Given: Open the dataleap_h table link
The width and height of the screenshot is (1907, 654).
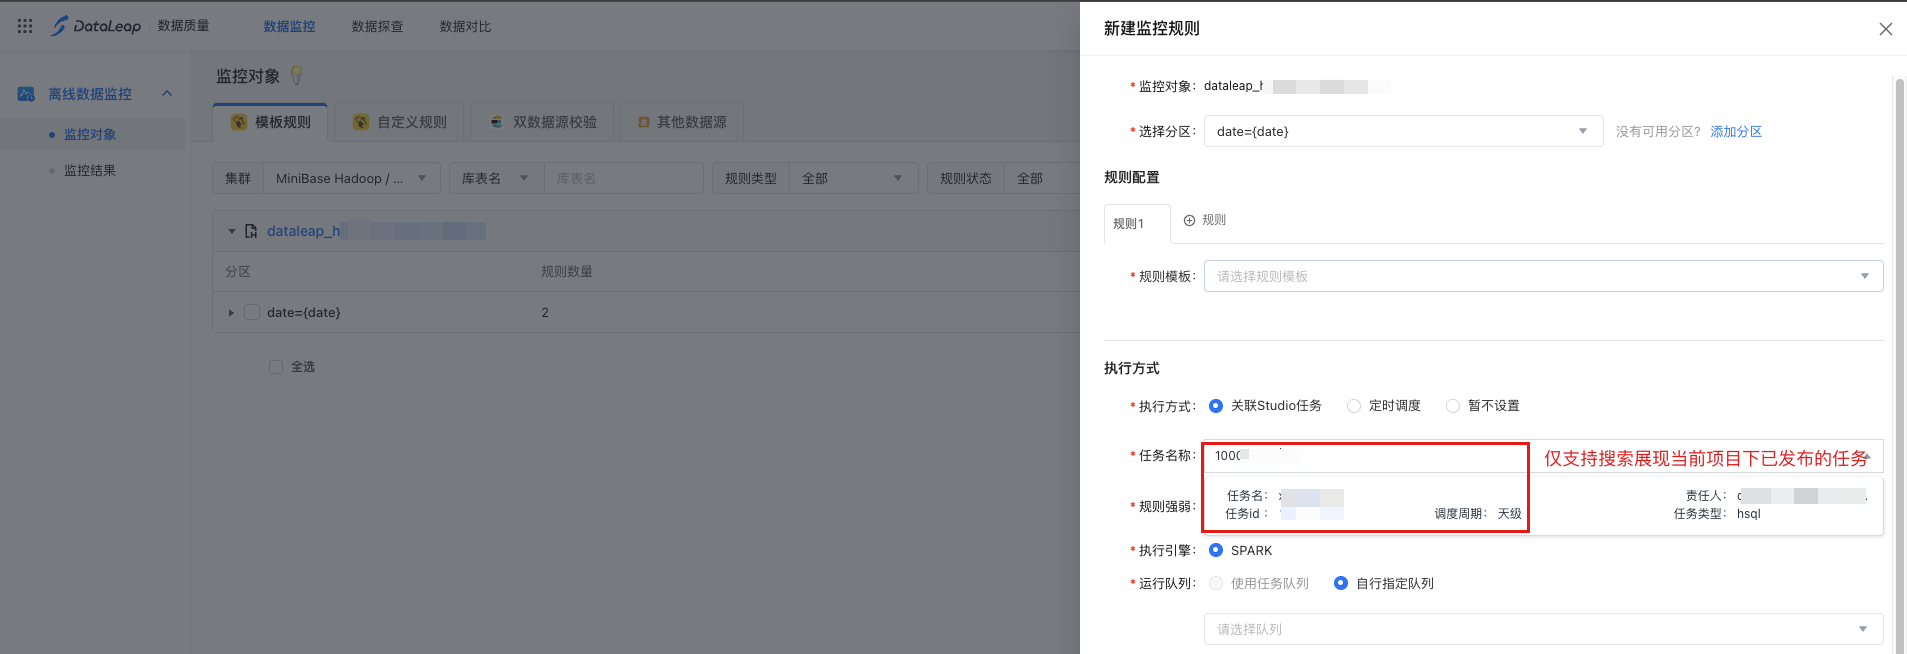Looking at the screenshot, I should tap(376, 231).
